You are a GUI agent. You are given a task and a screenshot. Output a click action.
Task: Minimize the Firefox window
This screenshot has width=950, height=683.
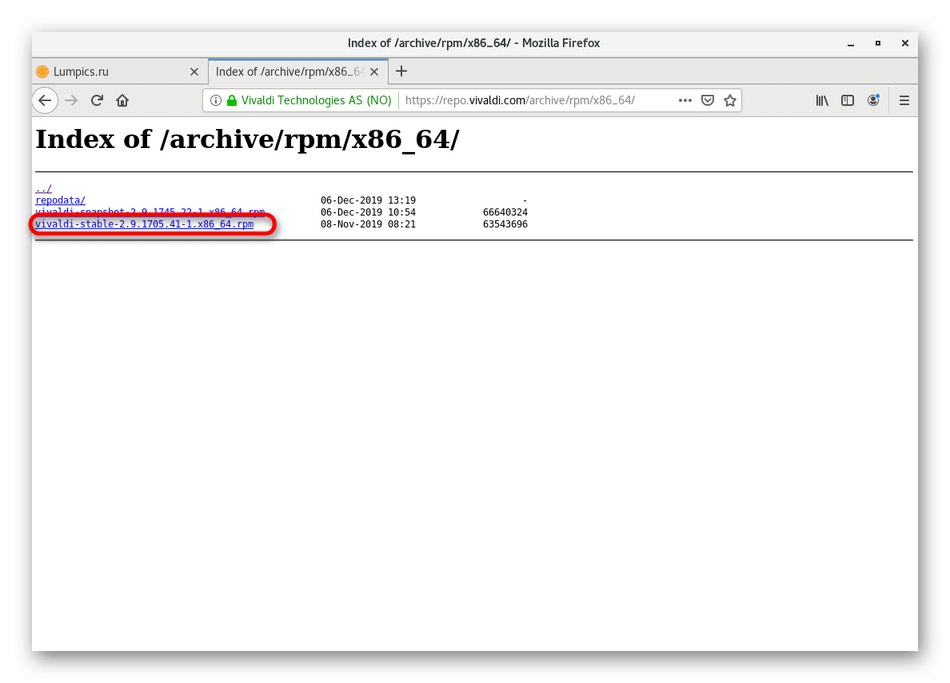tap(851, 44)
